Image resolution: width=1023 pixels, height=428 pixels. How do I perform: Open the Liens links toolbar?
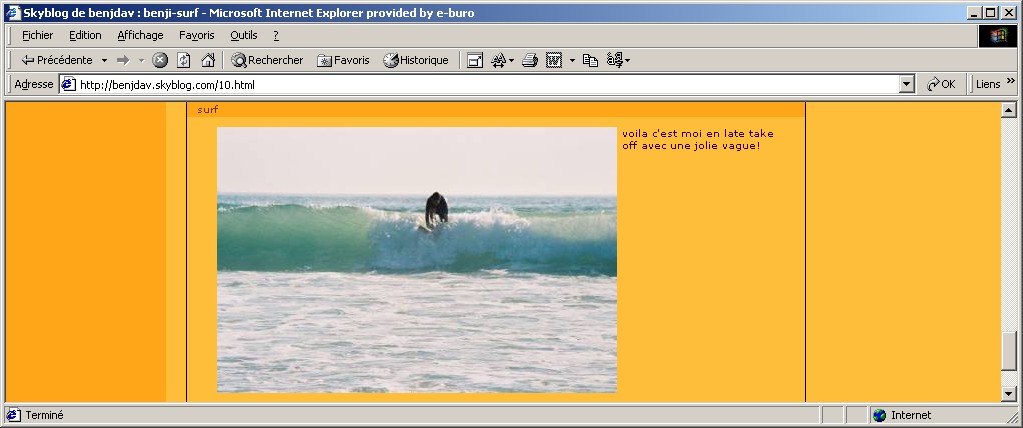pos(988,84)
